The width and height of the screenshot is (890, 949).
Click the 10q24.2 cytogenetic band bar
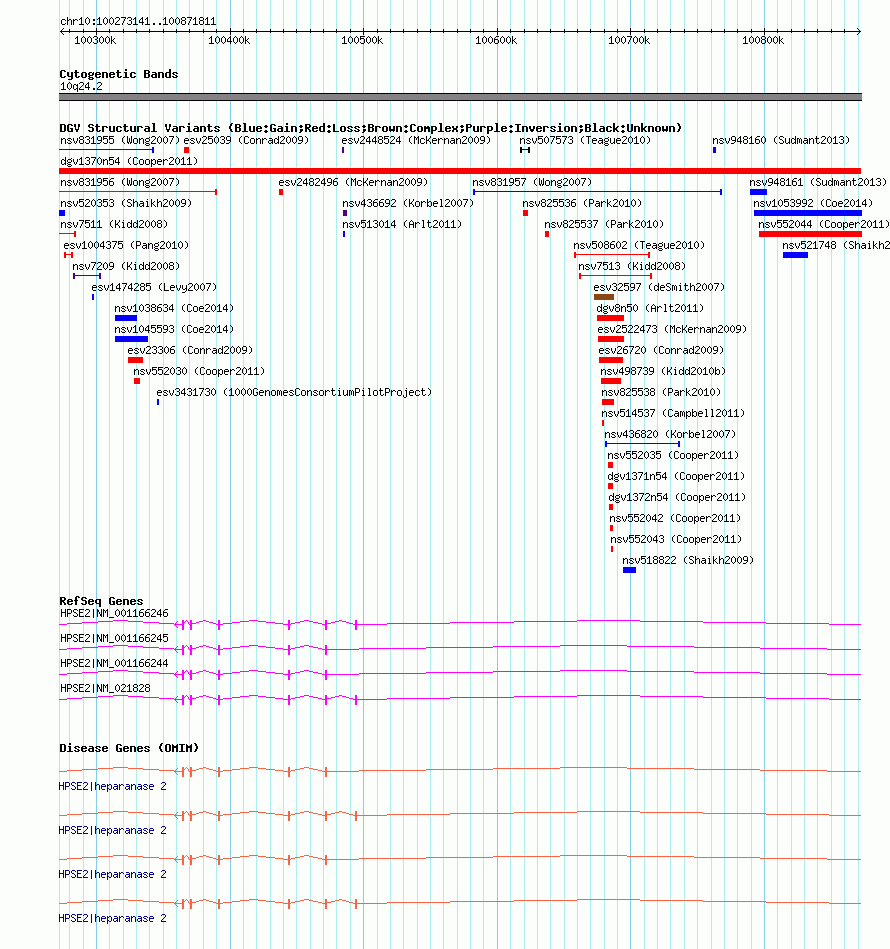(x=460, y=97)
